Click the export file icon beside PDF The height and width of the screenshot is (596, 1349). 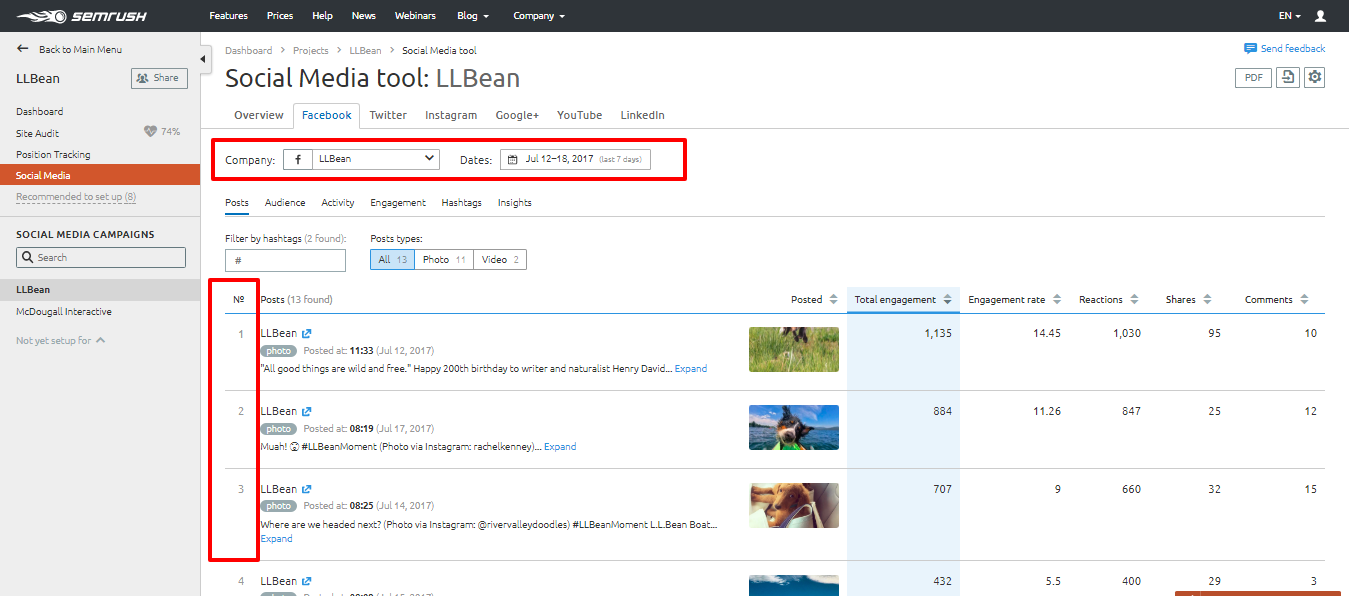(1288, 77)
